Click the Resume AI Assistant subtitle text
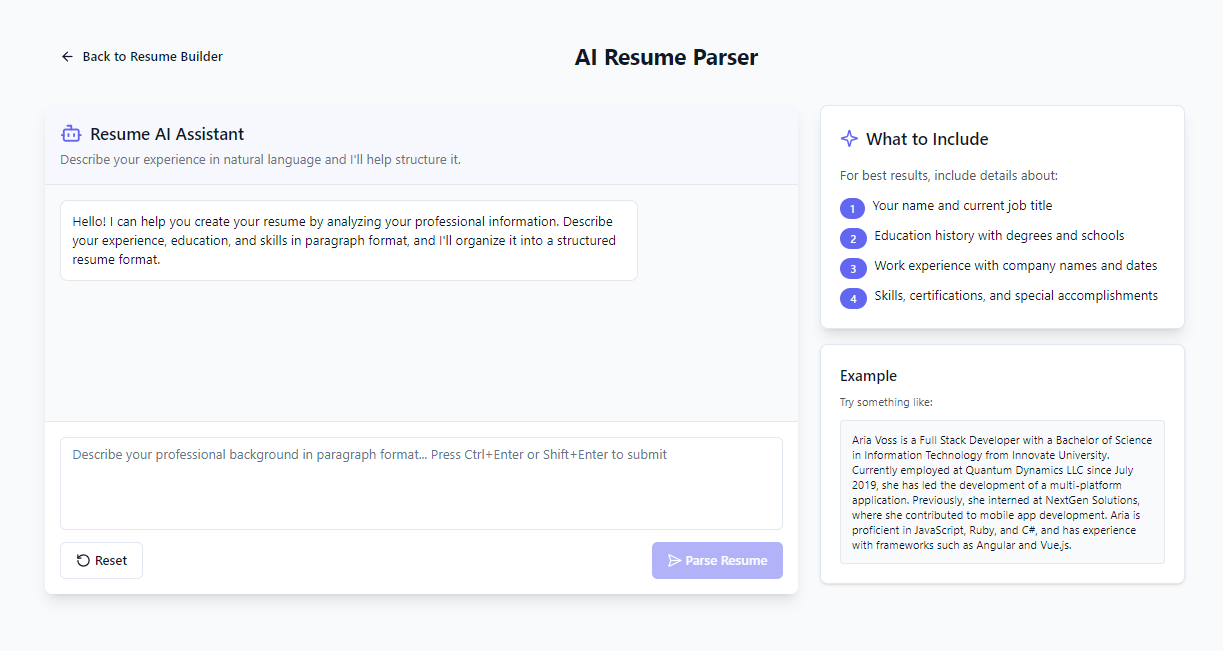Image resolution: width=1223 pixels, height=651 pixels. coord(260,159)
